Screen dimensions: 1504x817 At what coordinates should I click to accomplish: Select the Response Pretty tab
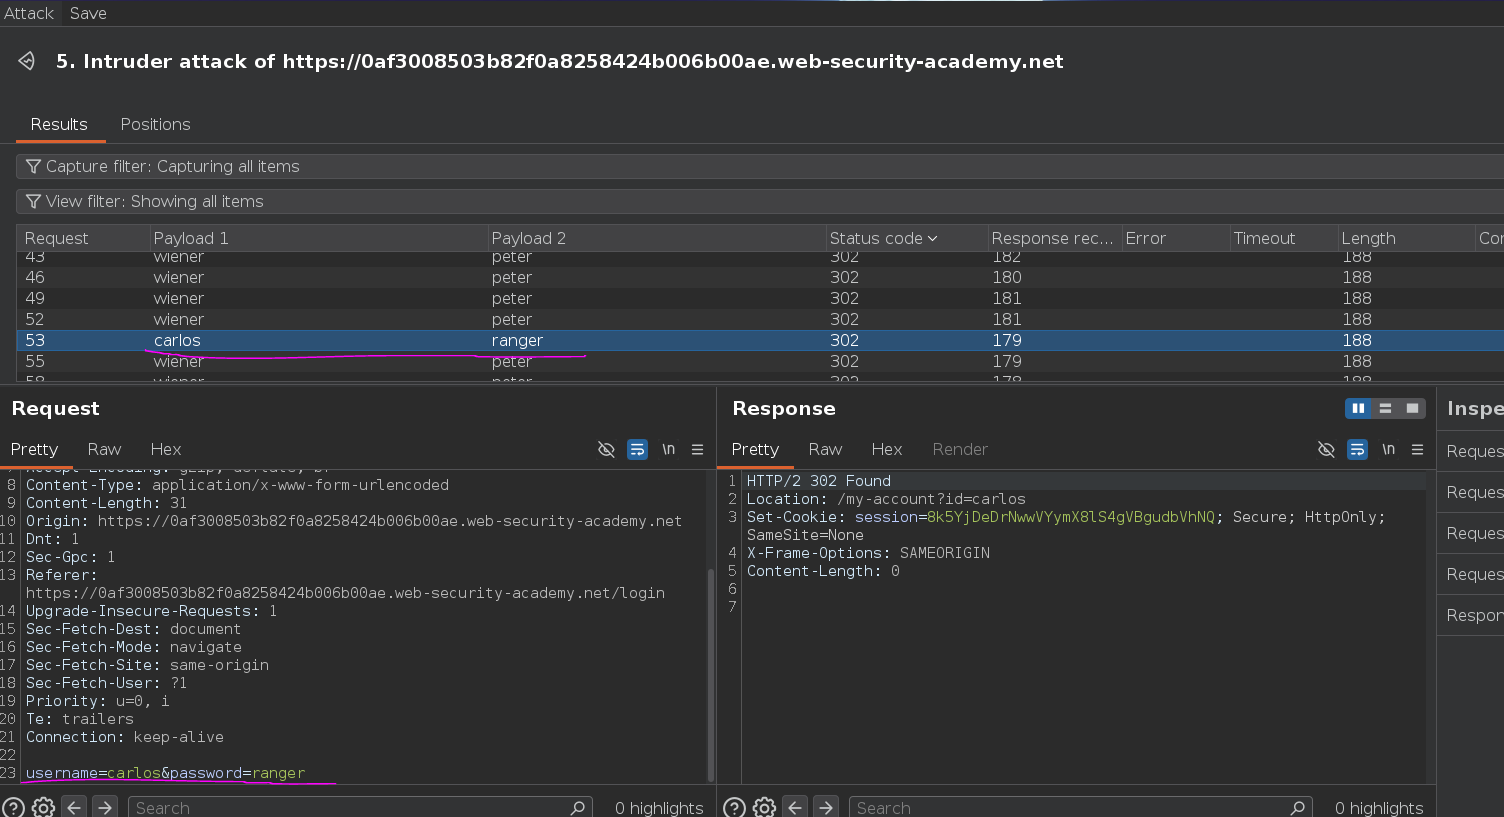coord(755,449)
